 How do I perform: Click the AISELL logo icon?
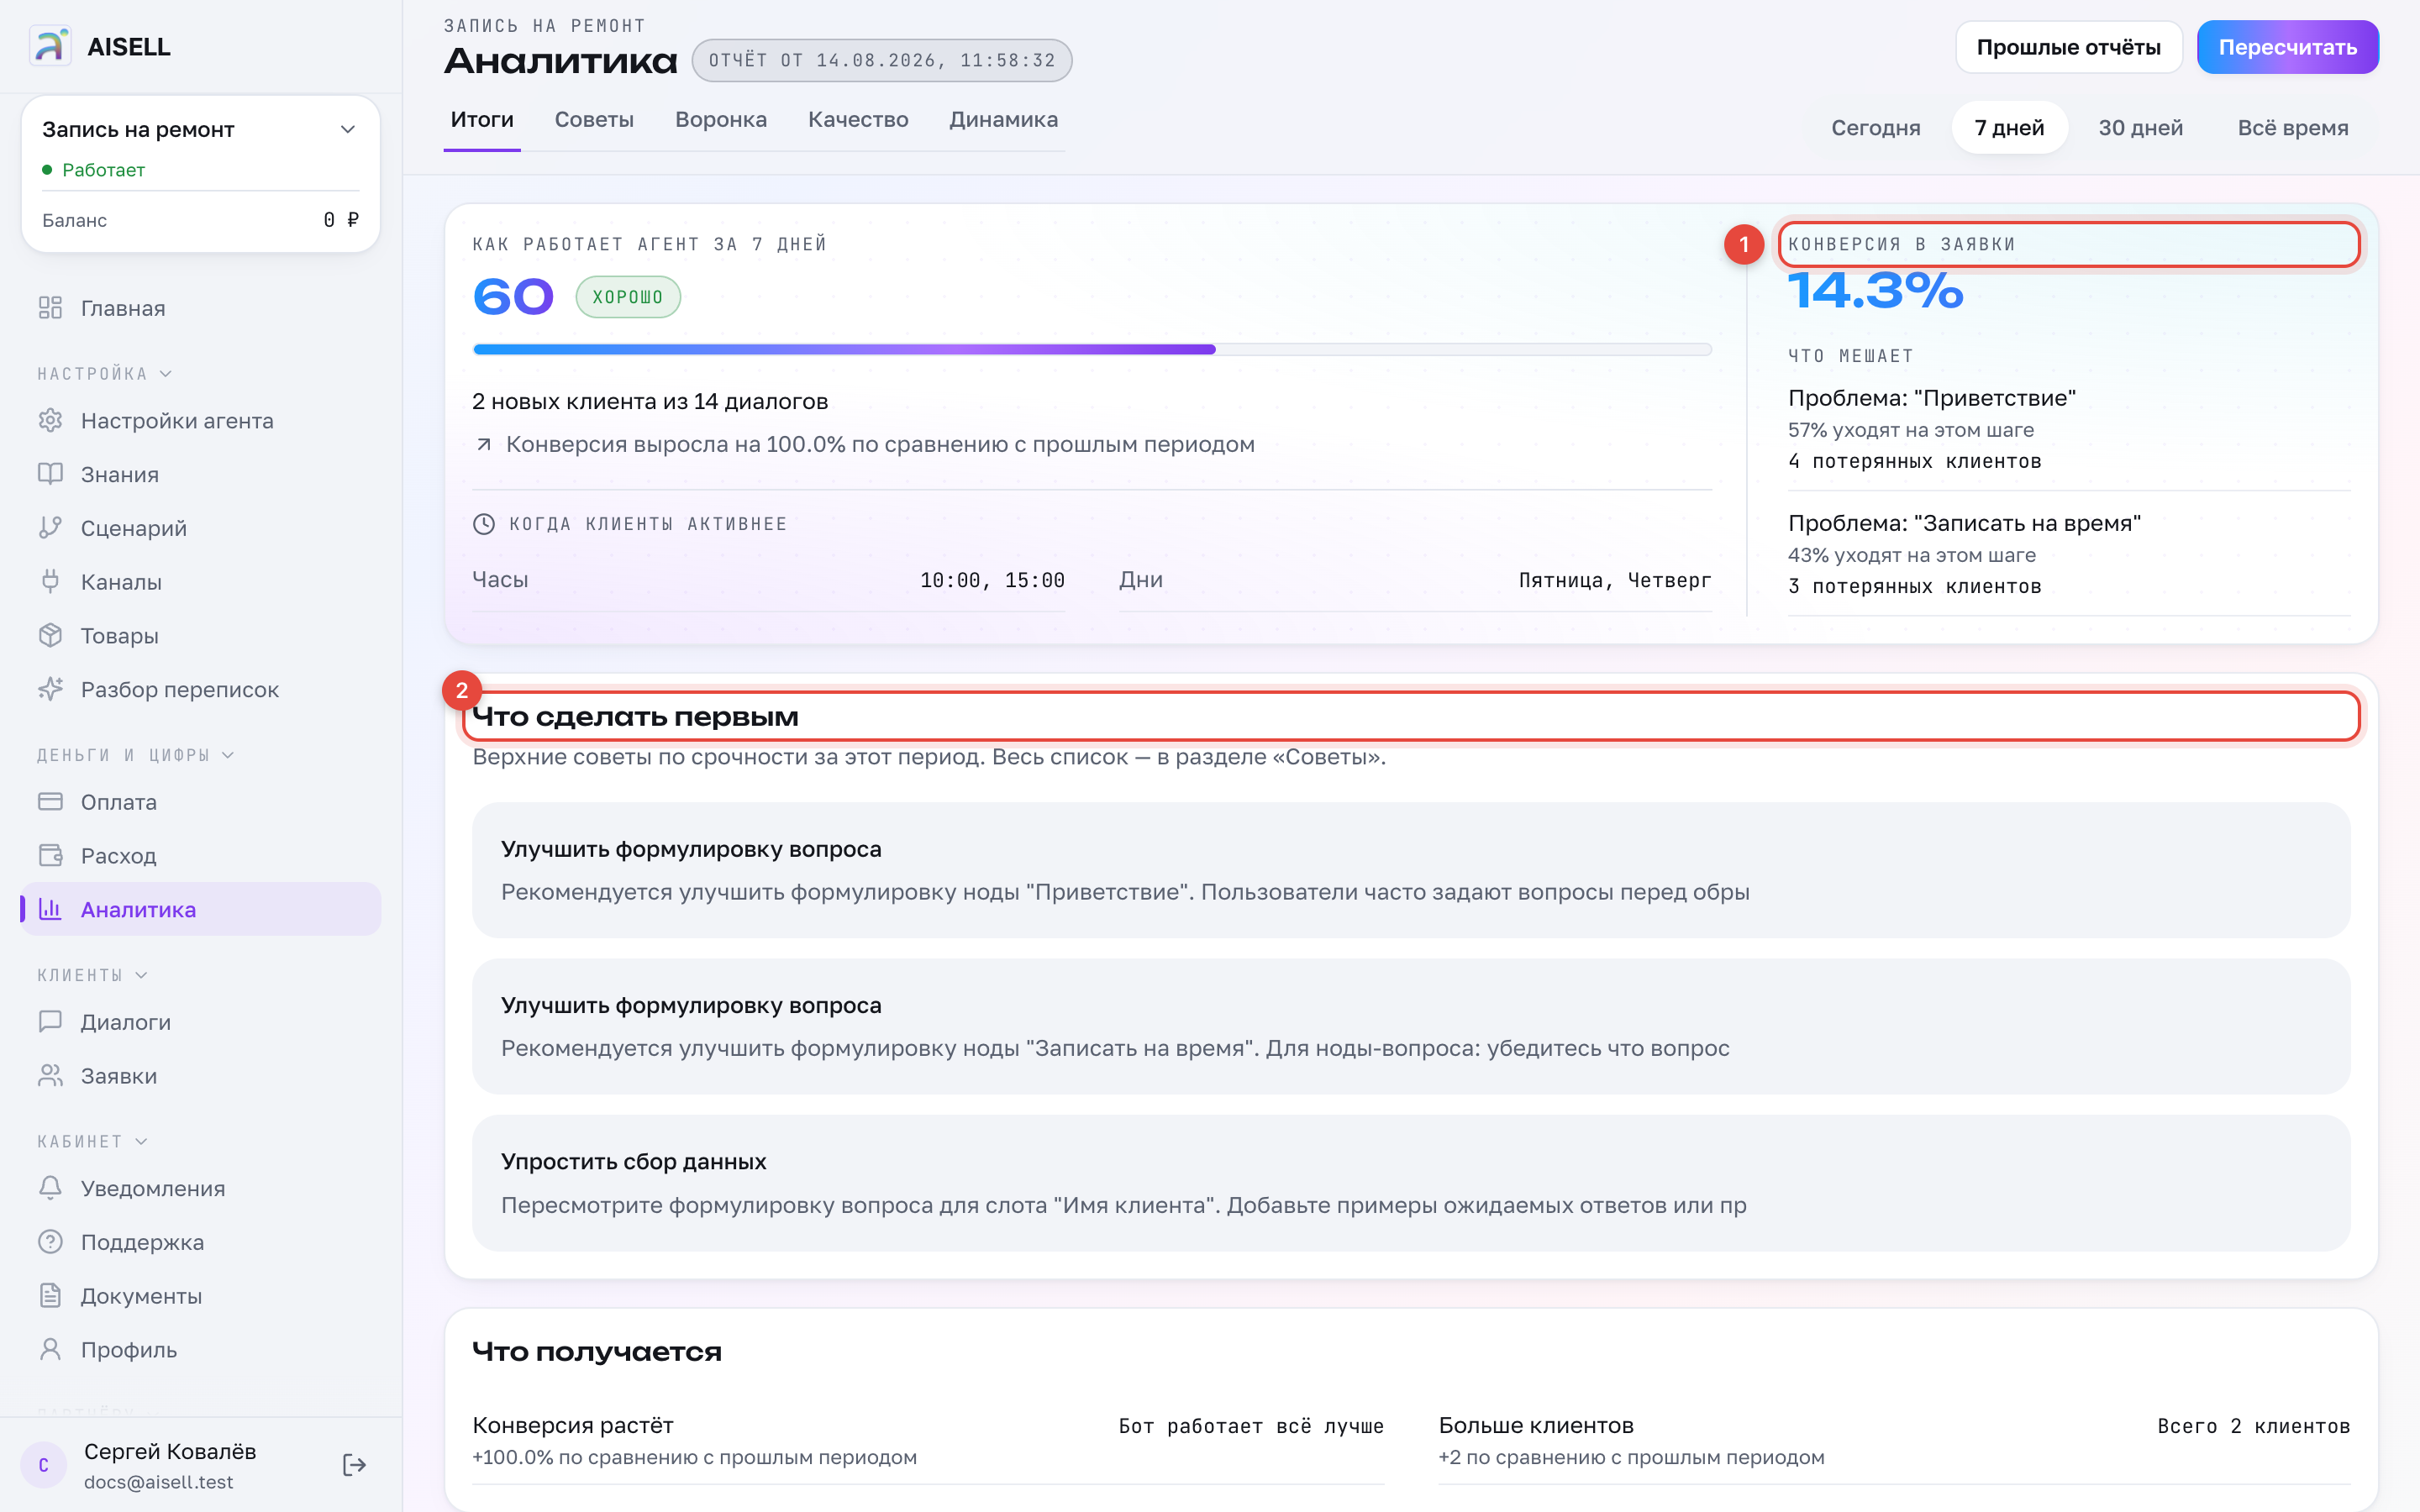pos(50,46)
